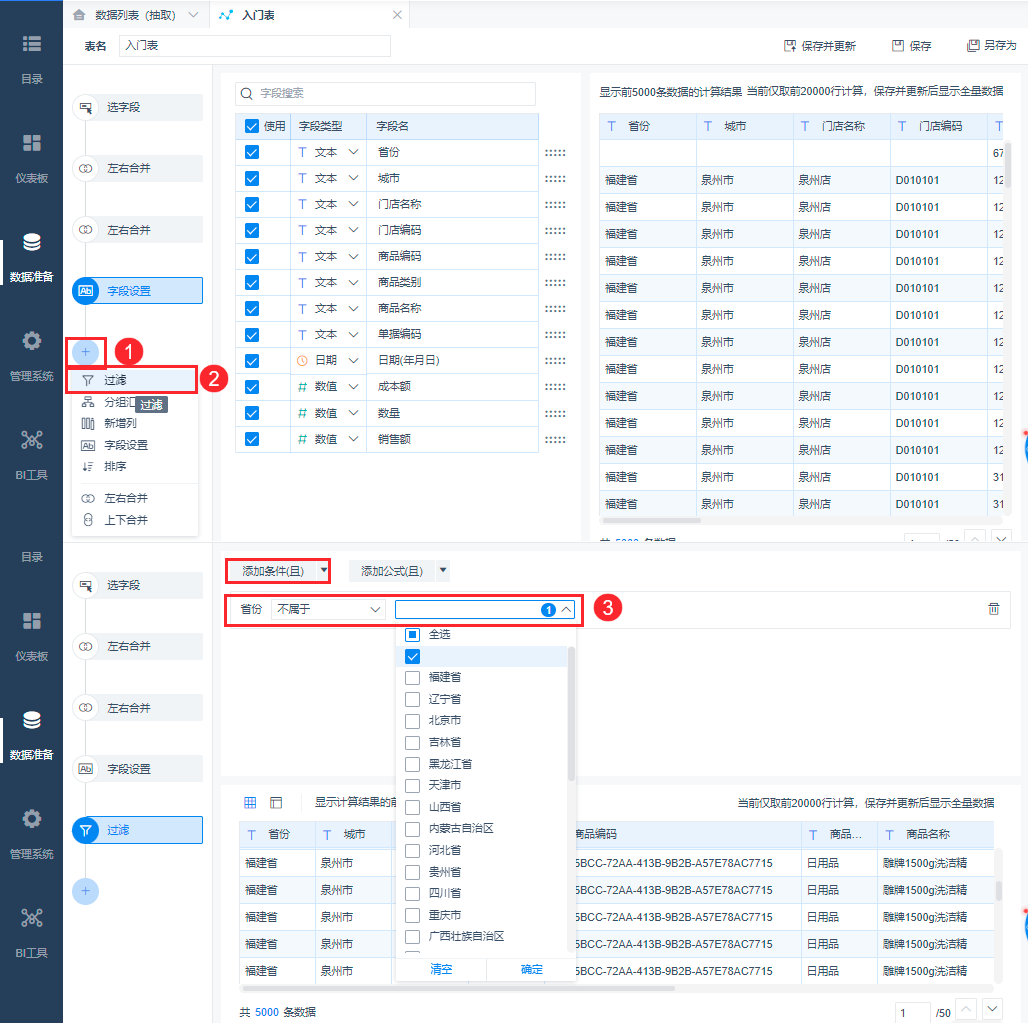This screenshot has width=1028, height=1023.
Task: Check the 四川省 option
Action: point(412,893)
